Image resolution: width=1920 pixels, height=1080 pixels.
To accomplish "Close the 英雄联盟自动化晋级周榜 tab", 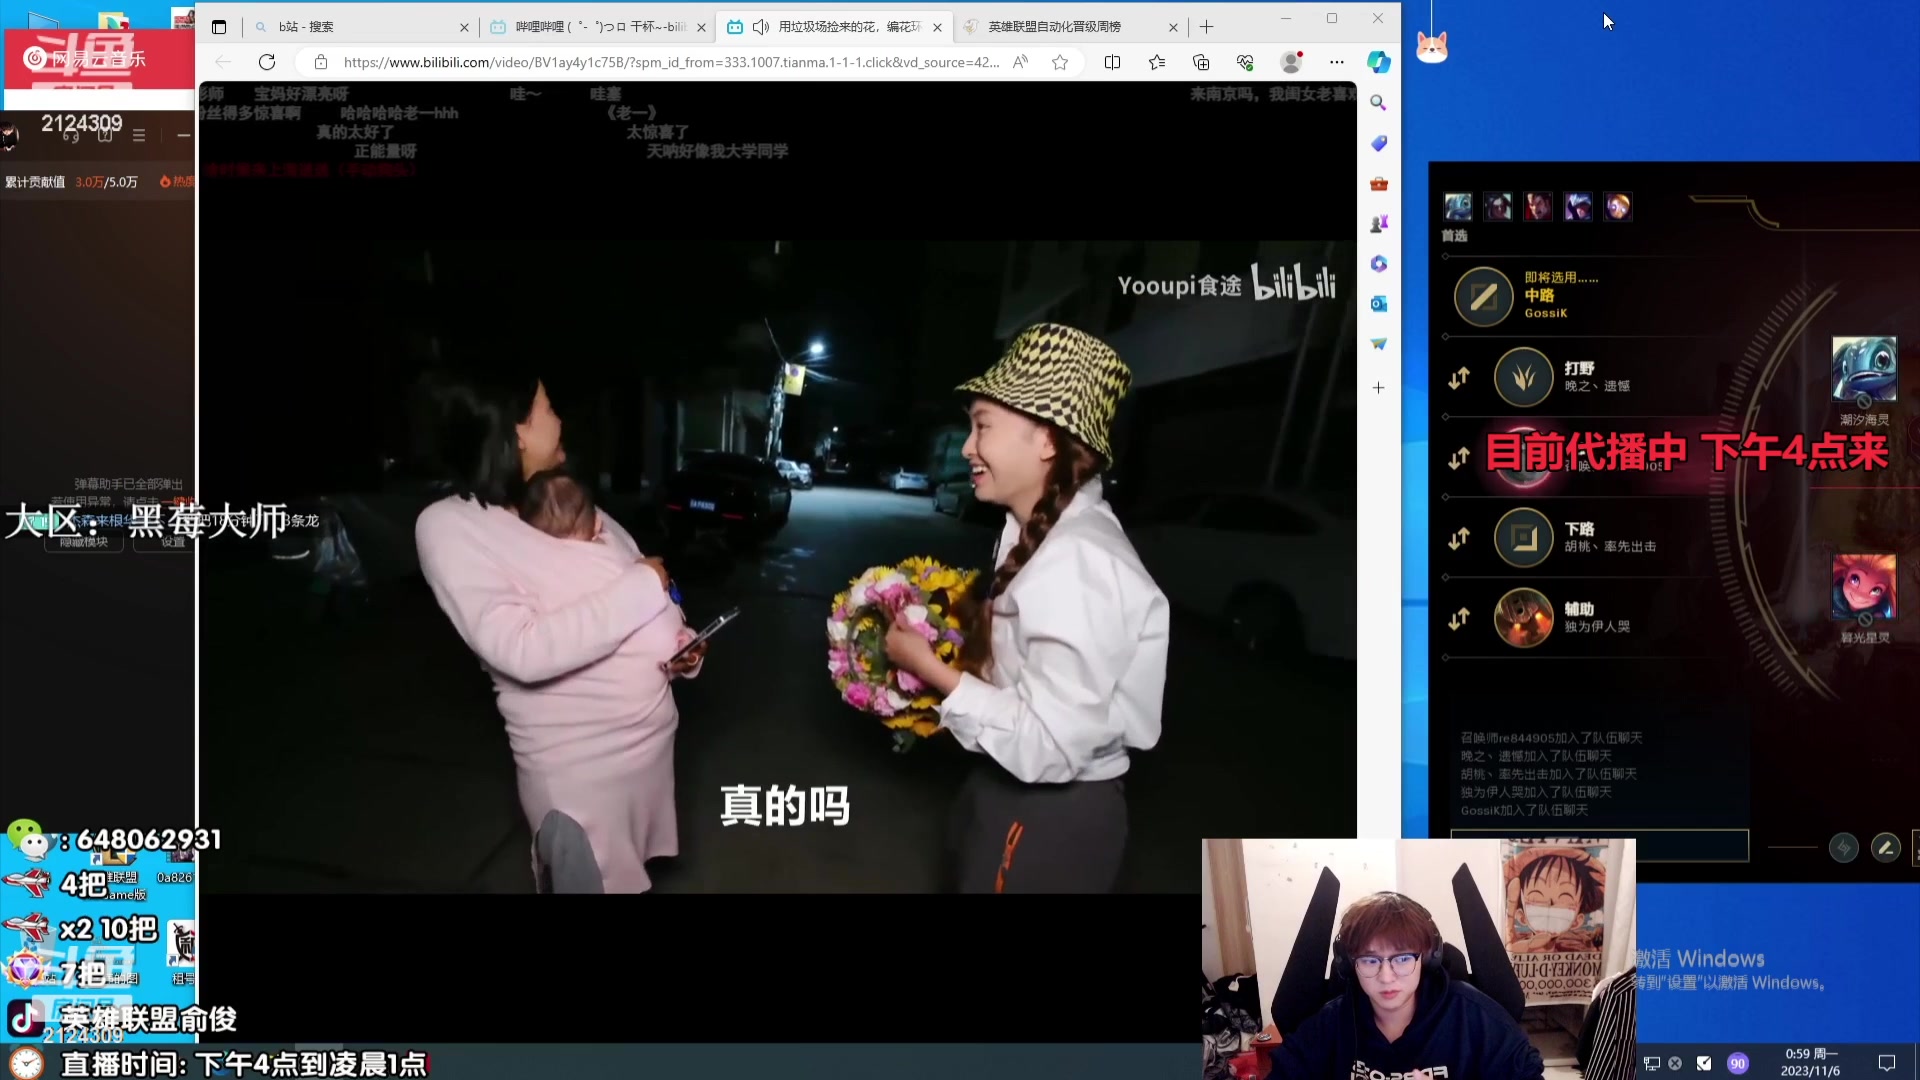I will tap(1173, 27).
